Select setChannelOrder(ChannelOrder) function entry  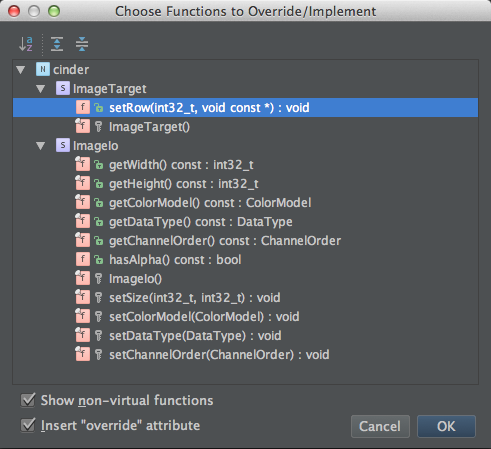coord(219,355)
